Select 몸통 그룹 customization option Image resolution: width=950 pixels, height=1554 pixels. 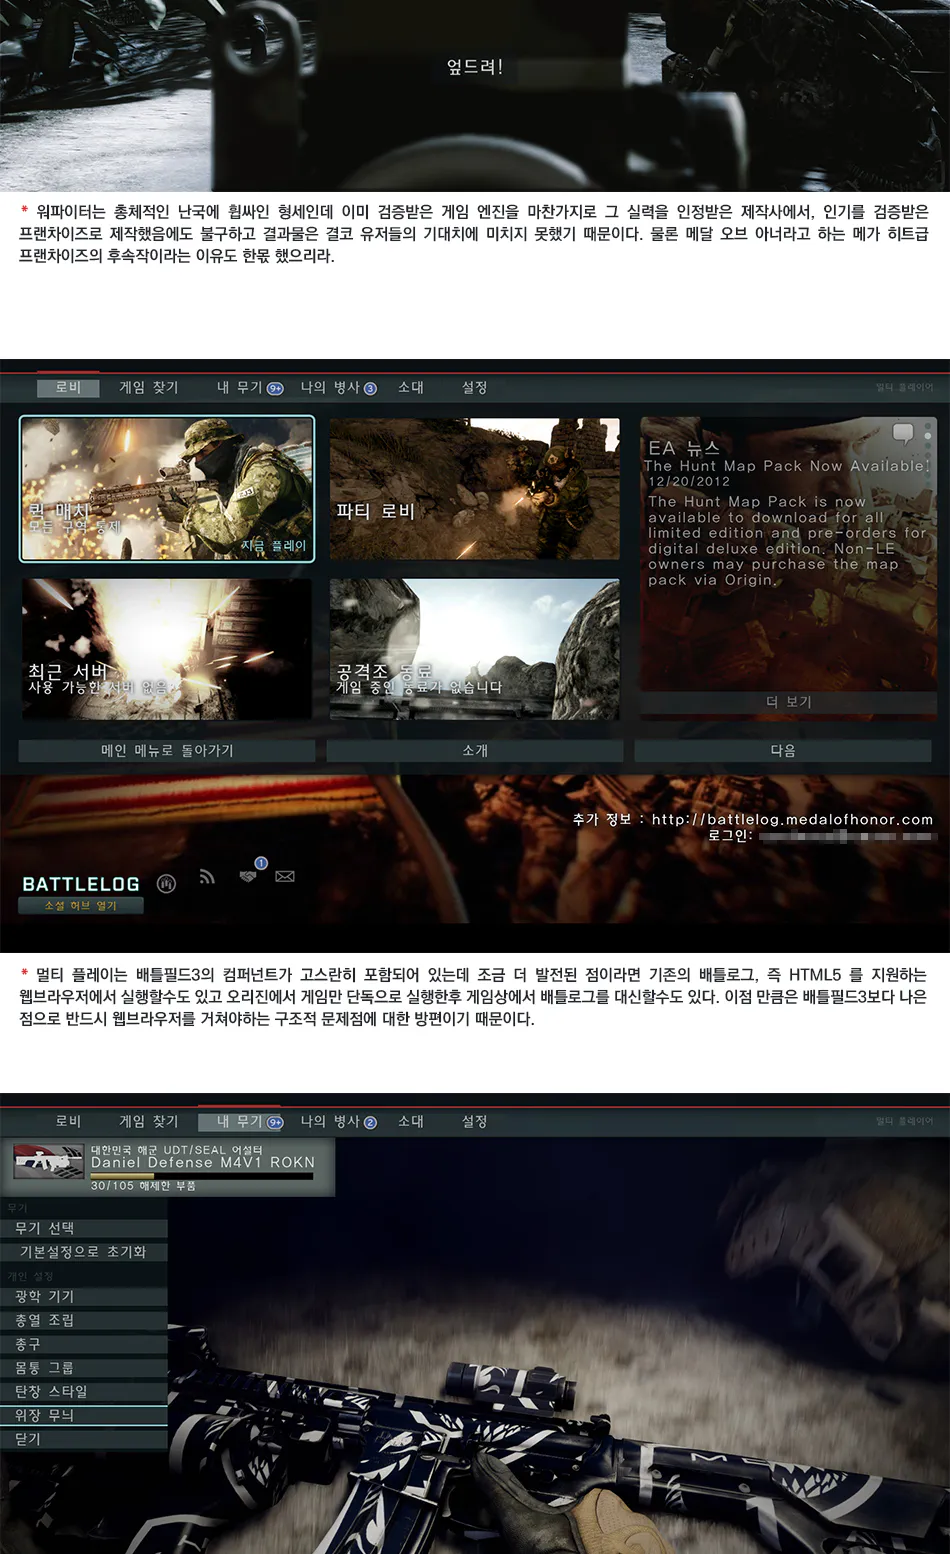[84, 1368]
